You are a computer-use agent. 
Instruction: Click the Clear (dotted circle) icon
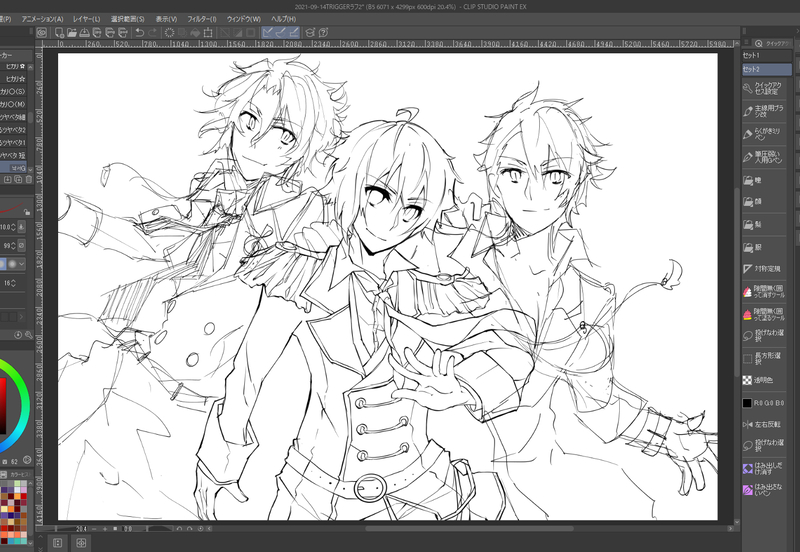pos(169,33)
